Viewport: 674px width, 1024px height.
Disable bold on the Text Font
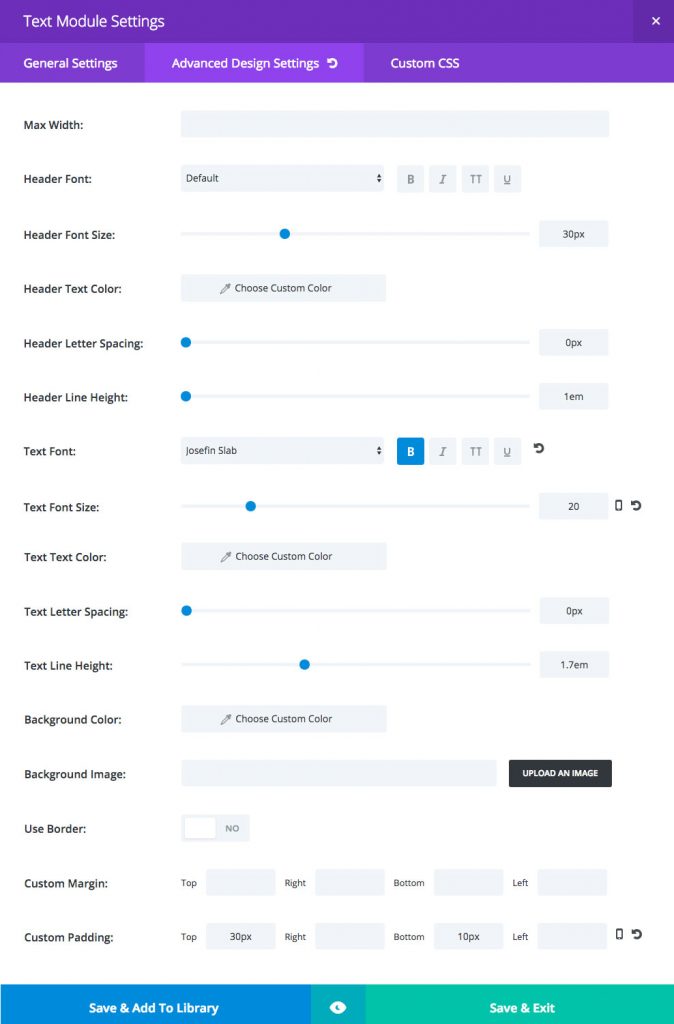[x=410, y=451]
